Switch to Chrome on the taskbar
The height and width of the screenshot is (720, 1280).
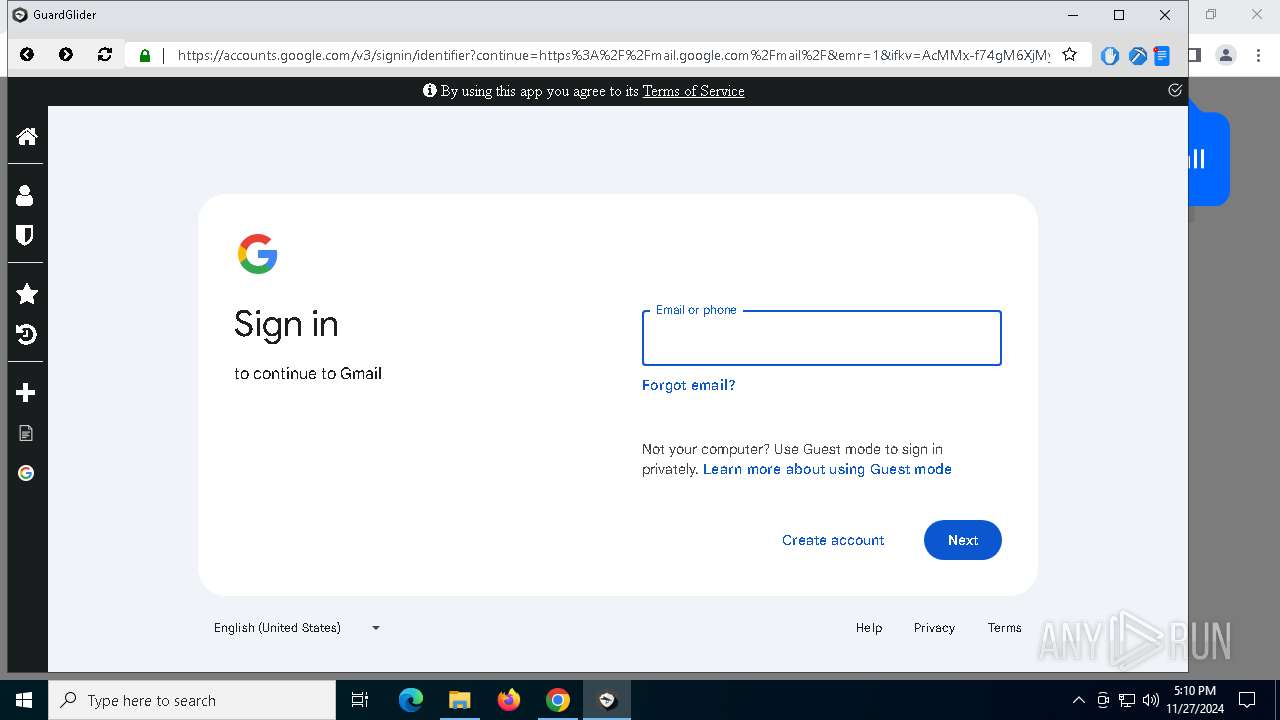[x=558, y=700]
